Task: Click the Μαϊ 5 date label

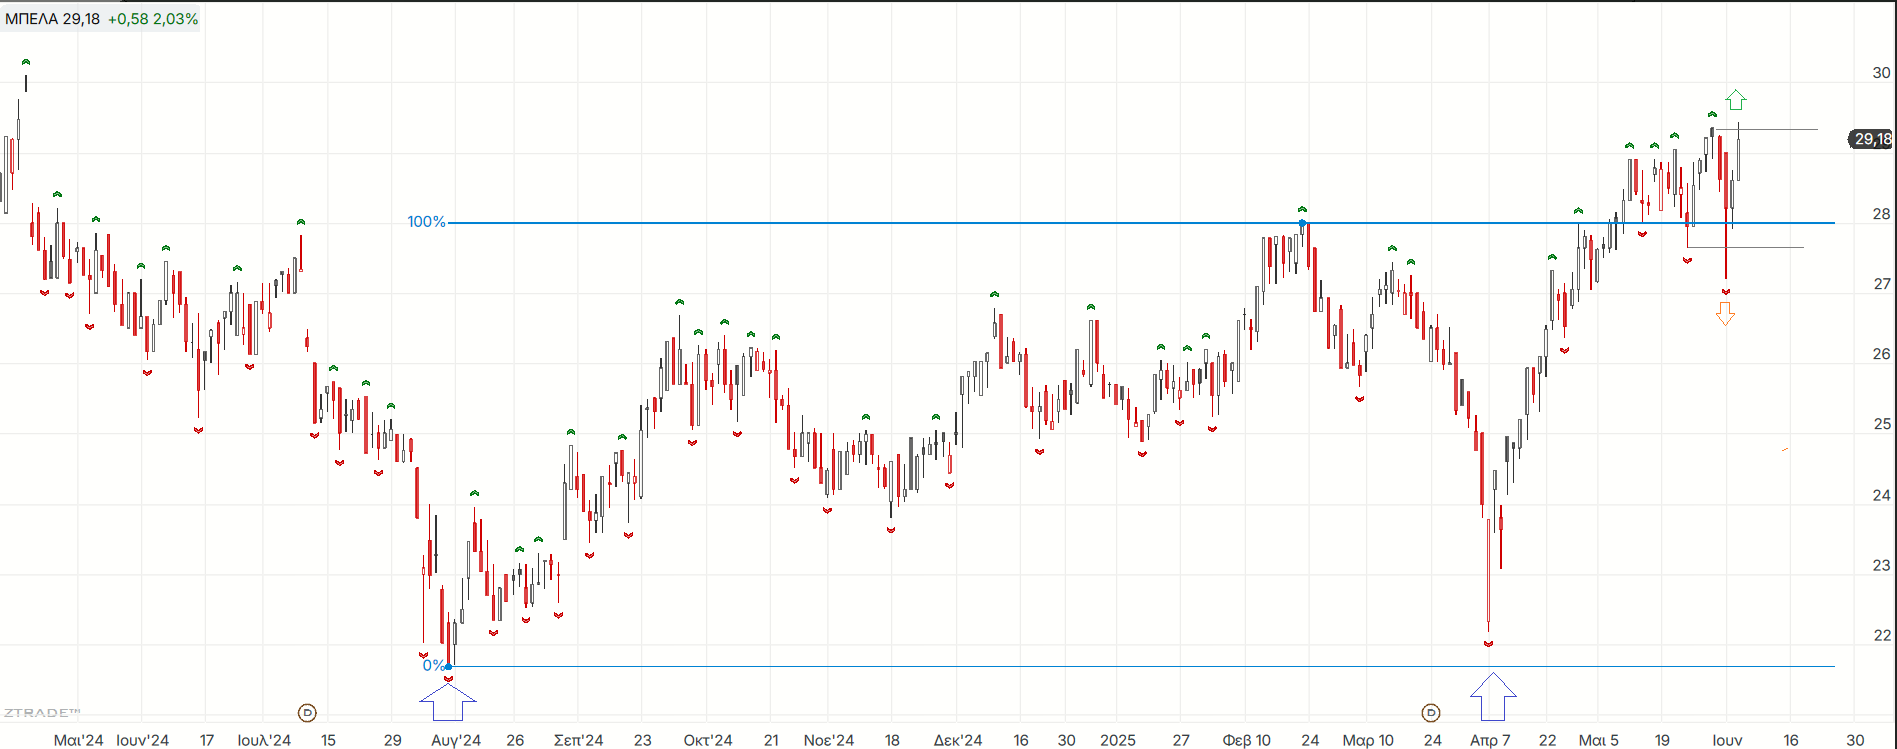Action: (1599, 740)
